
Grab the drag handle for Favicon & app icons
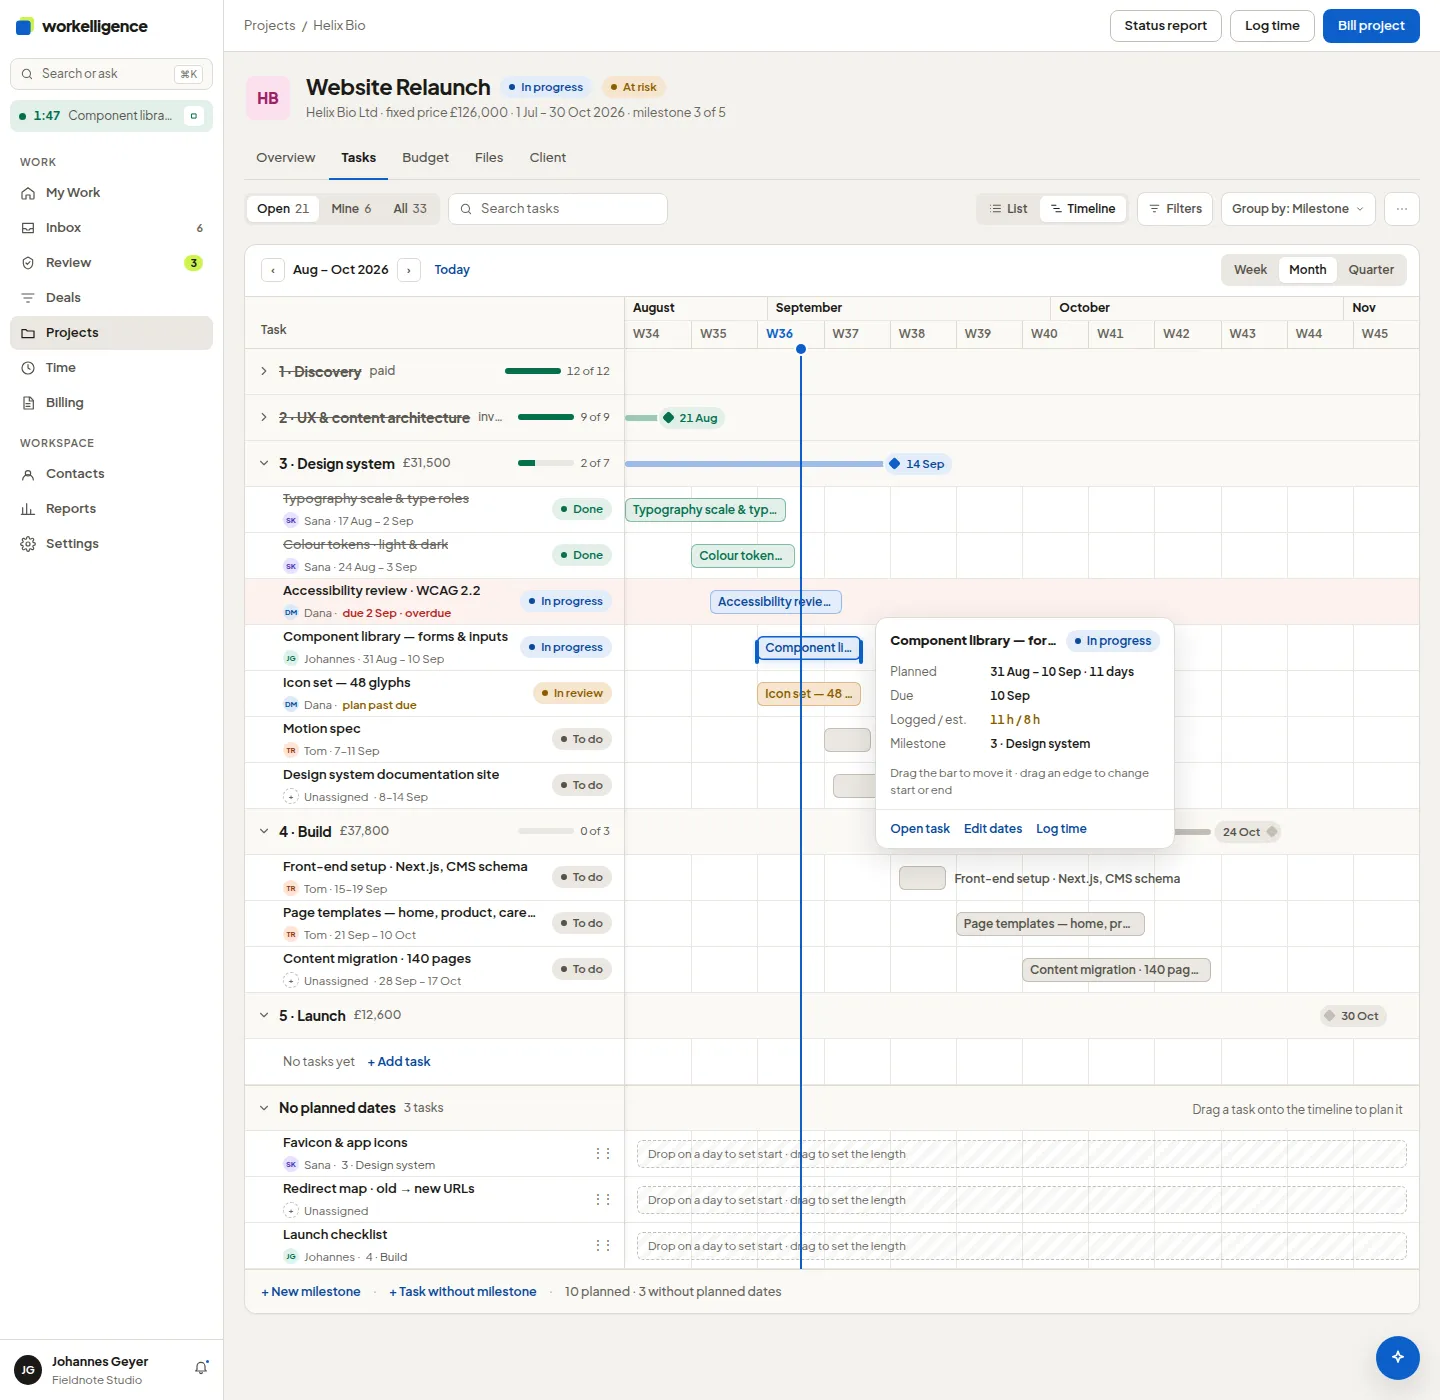coord(603,1154)
